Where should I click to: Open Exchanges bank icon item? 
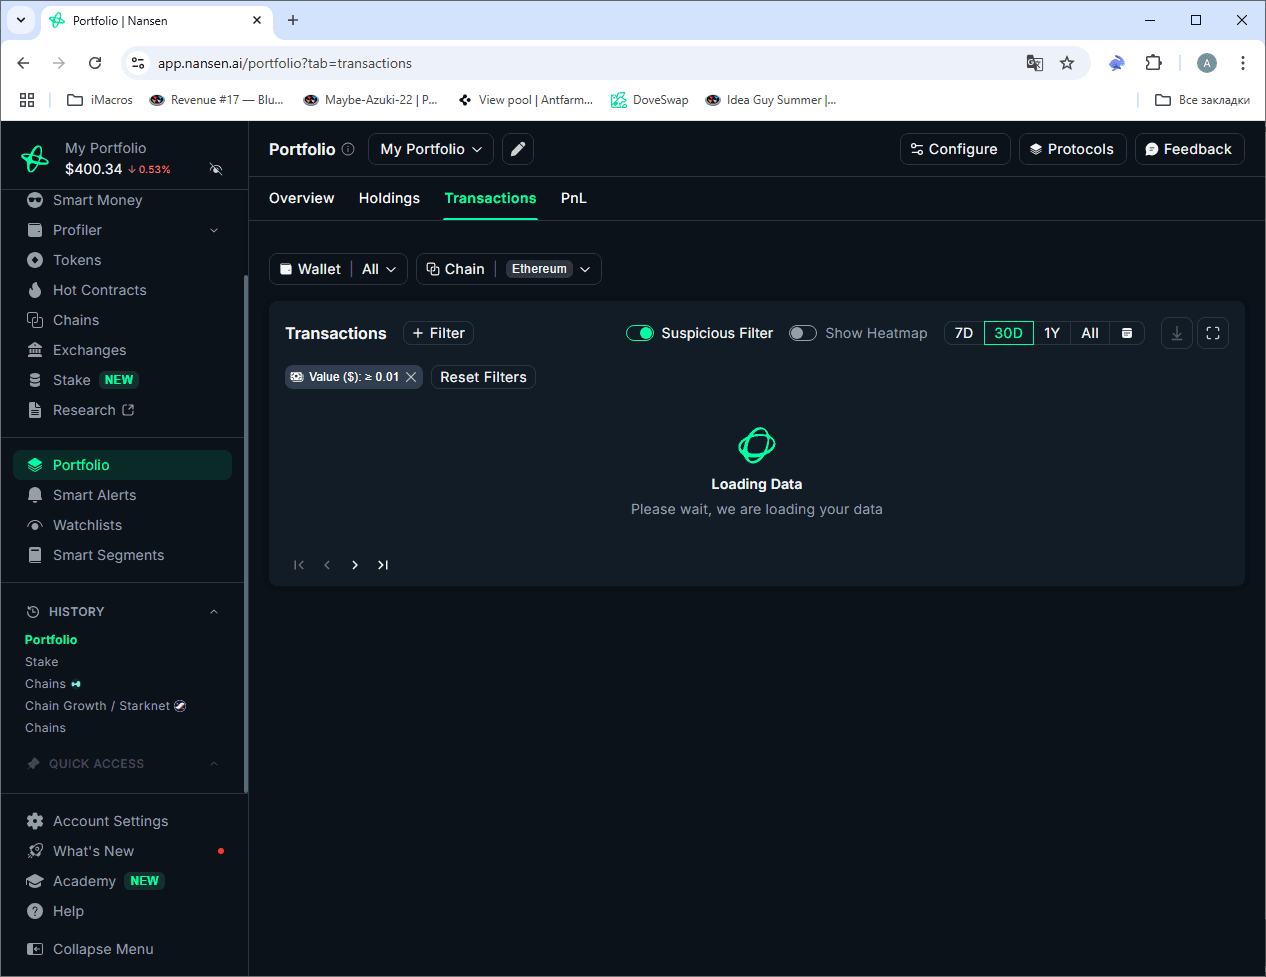35,350
